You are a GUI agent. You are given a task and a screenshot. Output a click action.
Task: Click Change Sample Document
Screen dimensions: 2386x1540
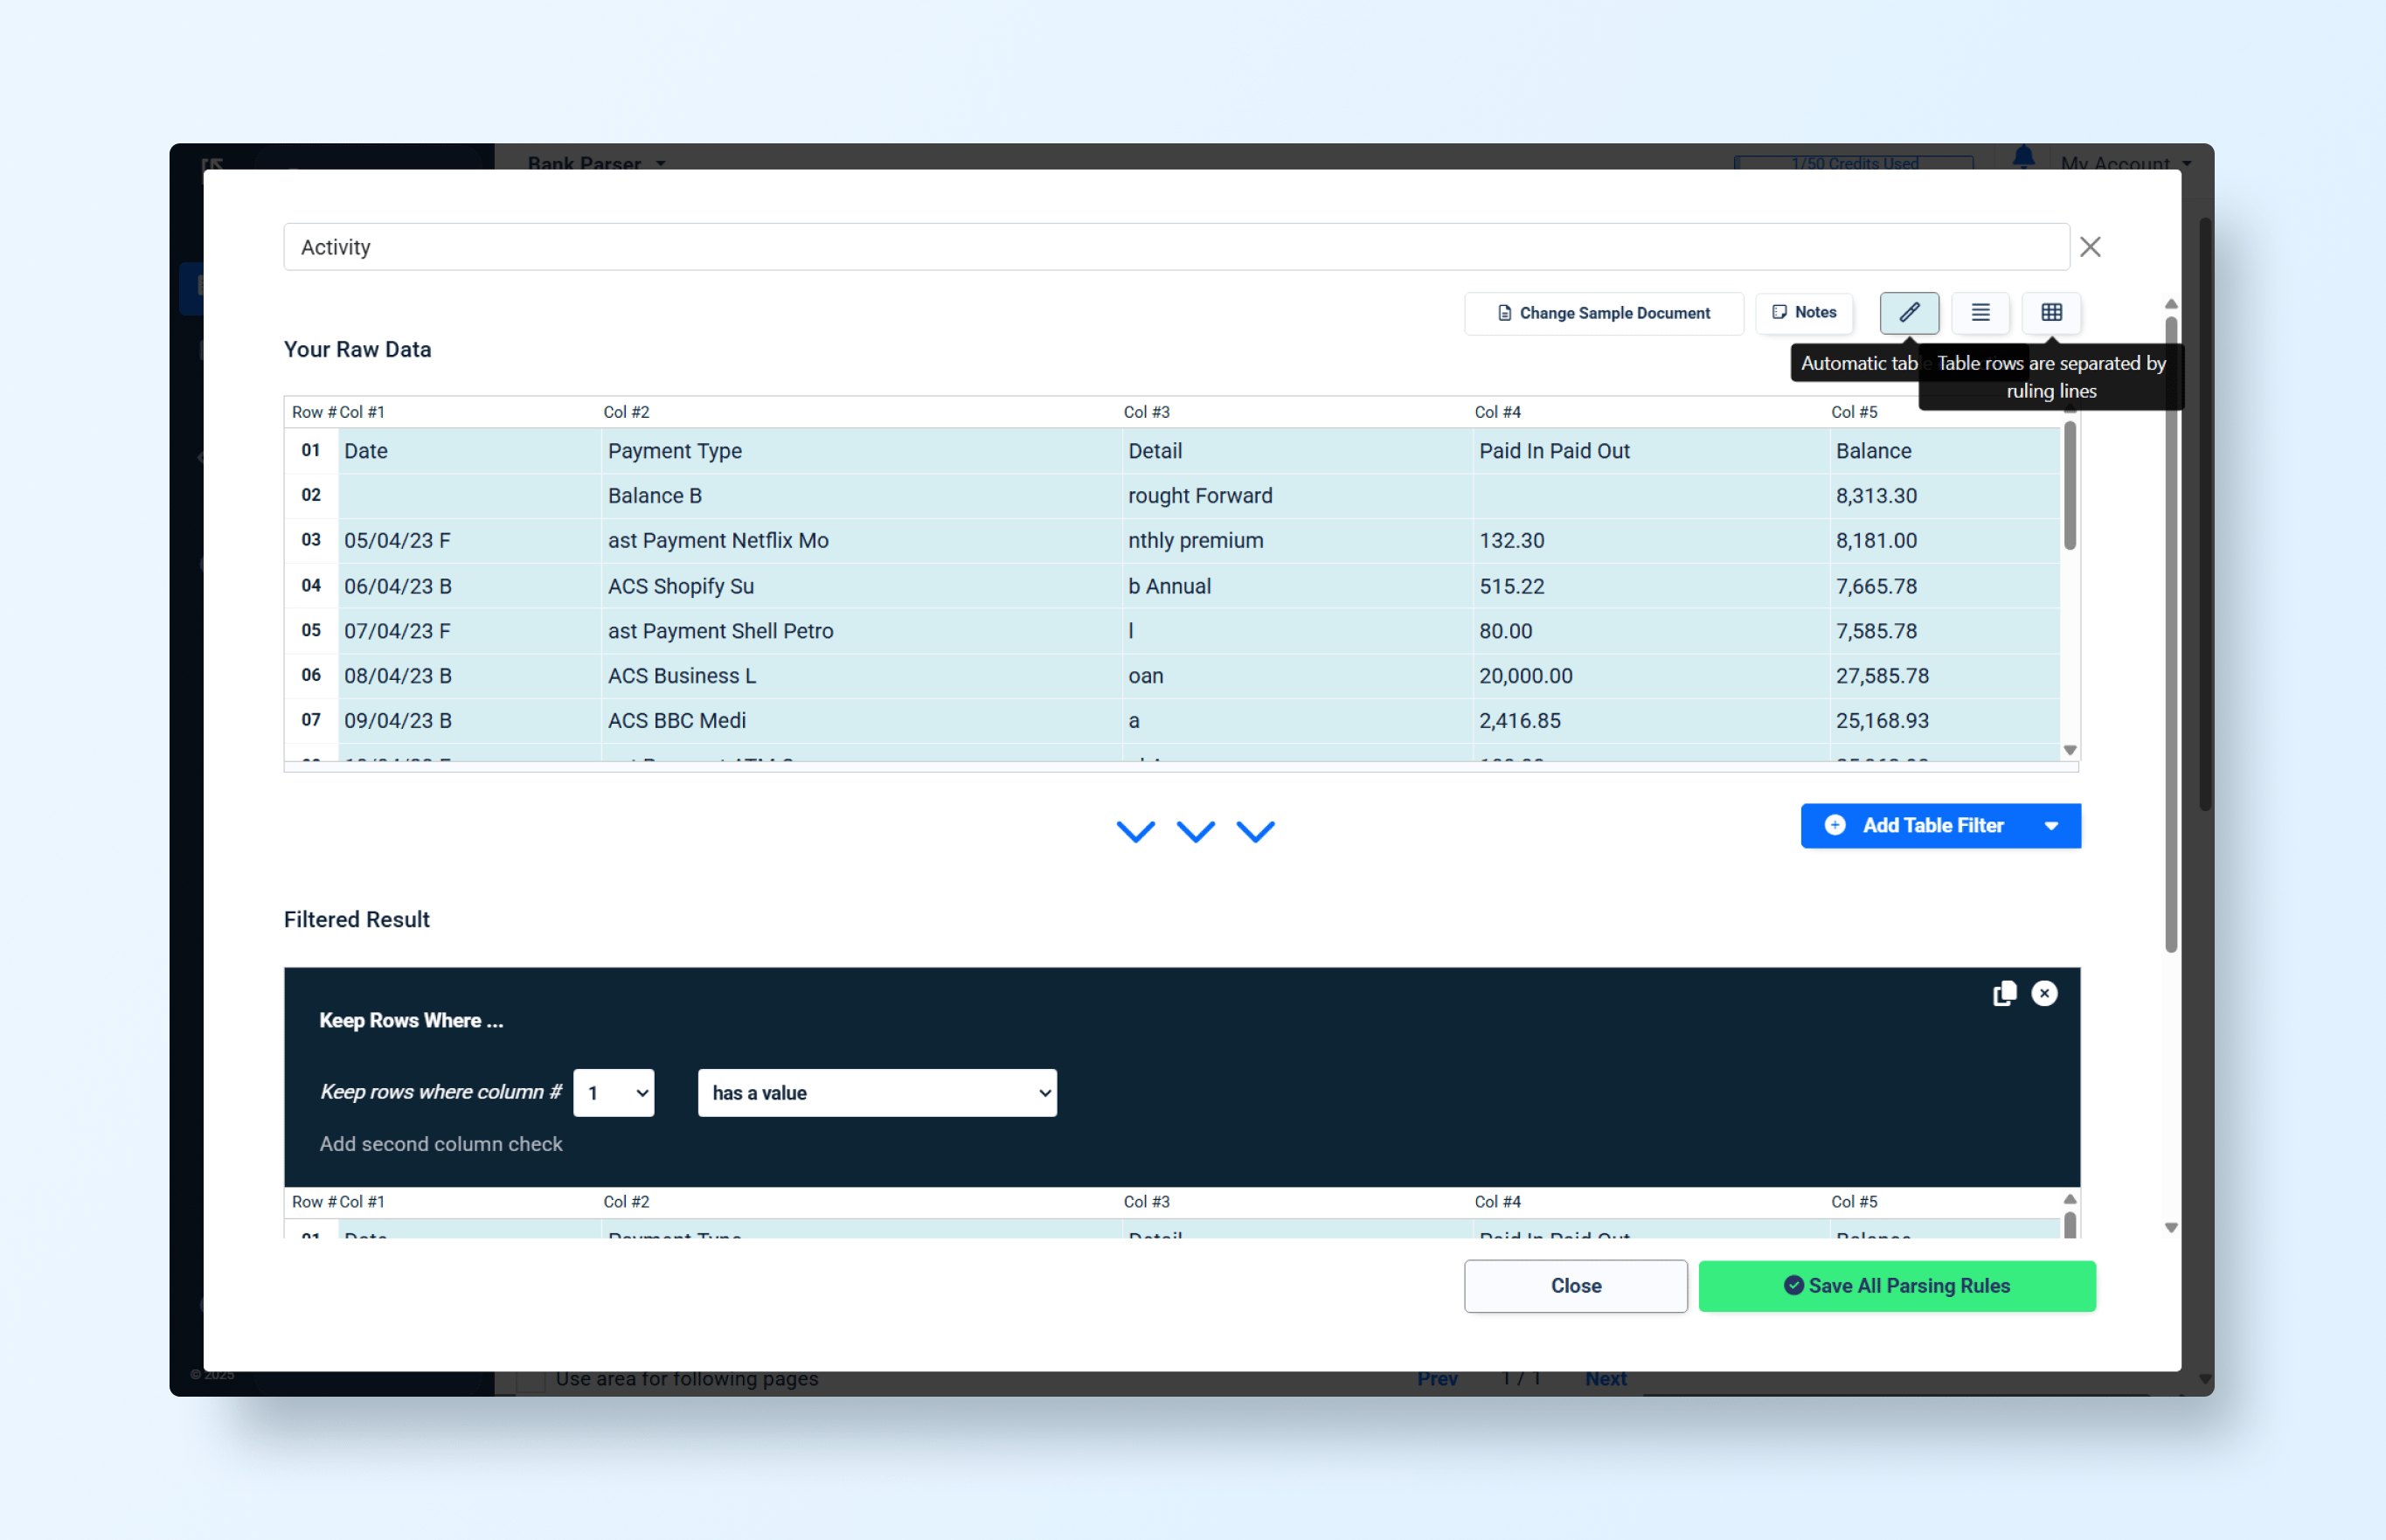[1604, 313]
